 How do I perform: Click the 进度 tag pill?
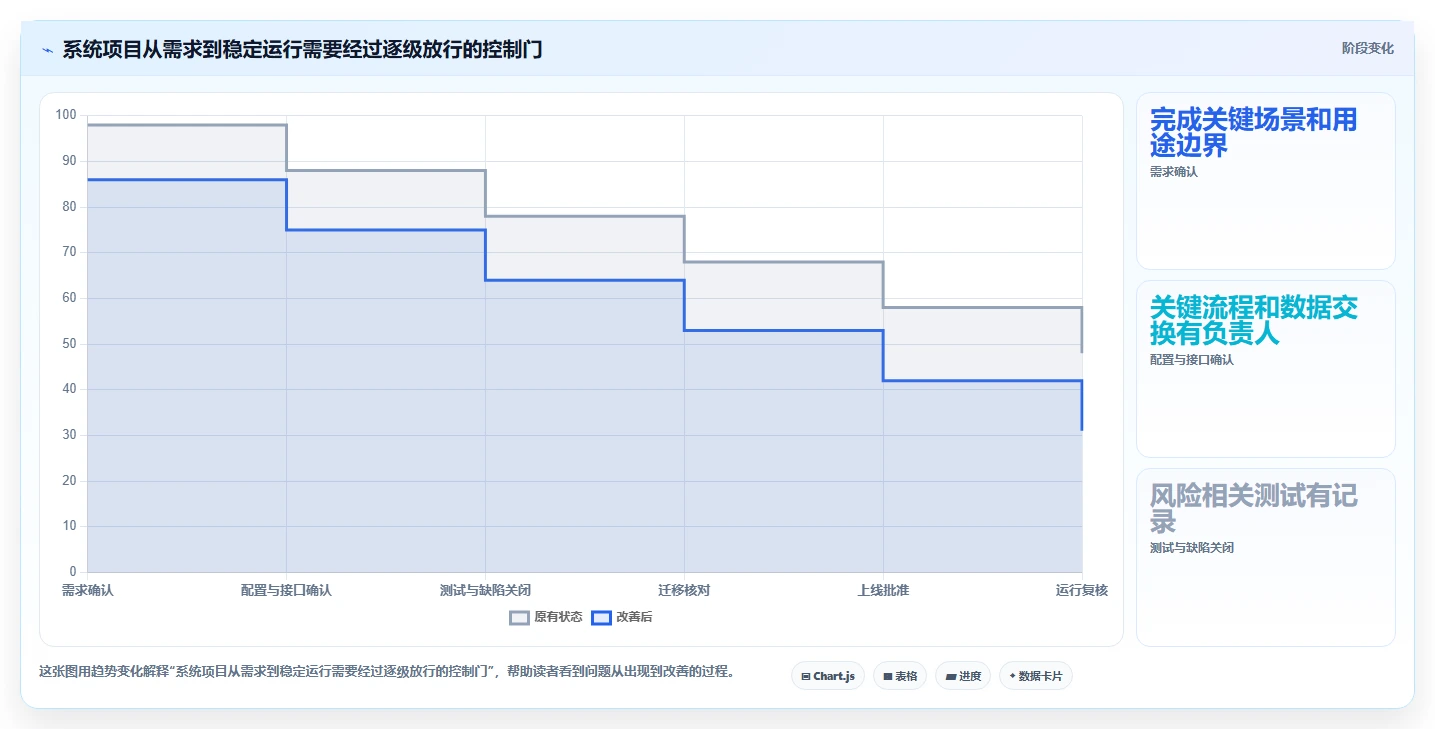[963, 676]
